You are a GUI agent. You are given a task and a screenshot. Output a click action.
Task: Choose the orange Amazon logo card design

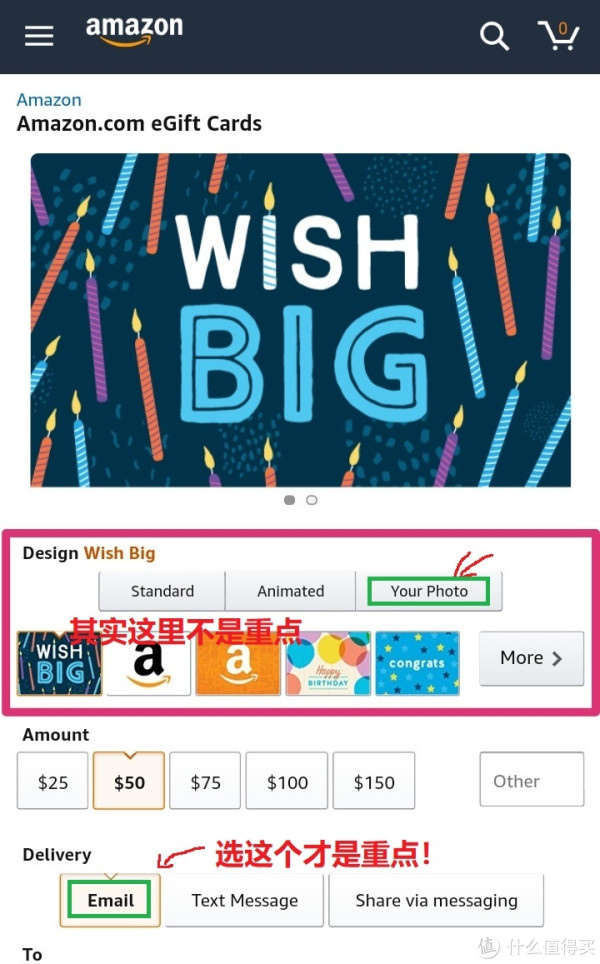(x=238, y=663)
